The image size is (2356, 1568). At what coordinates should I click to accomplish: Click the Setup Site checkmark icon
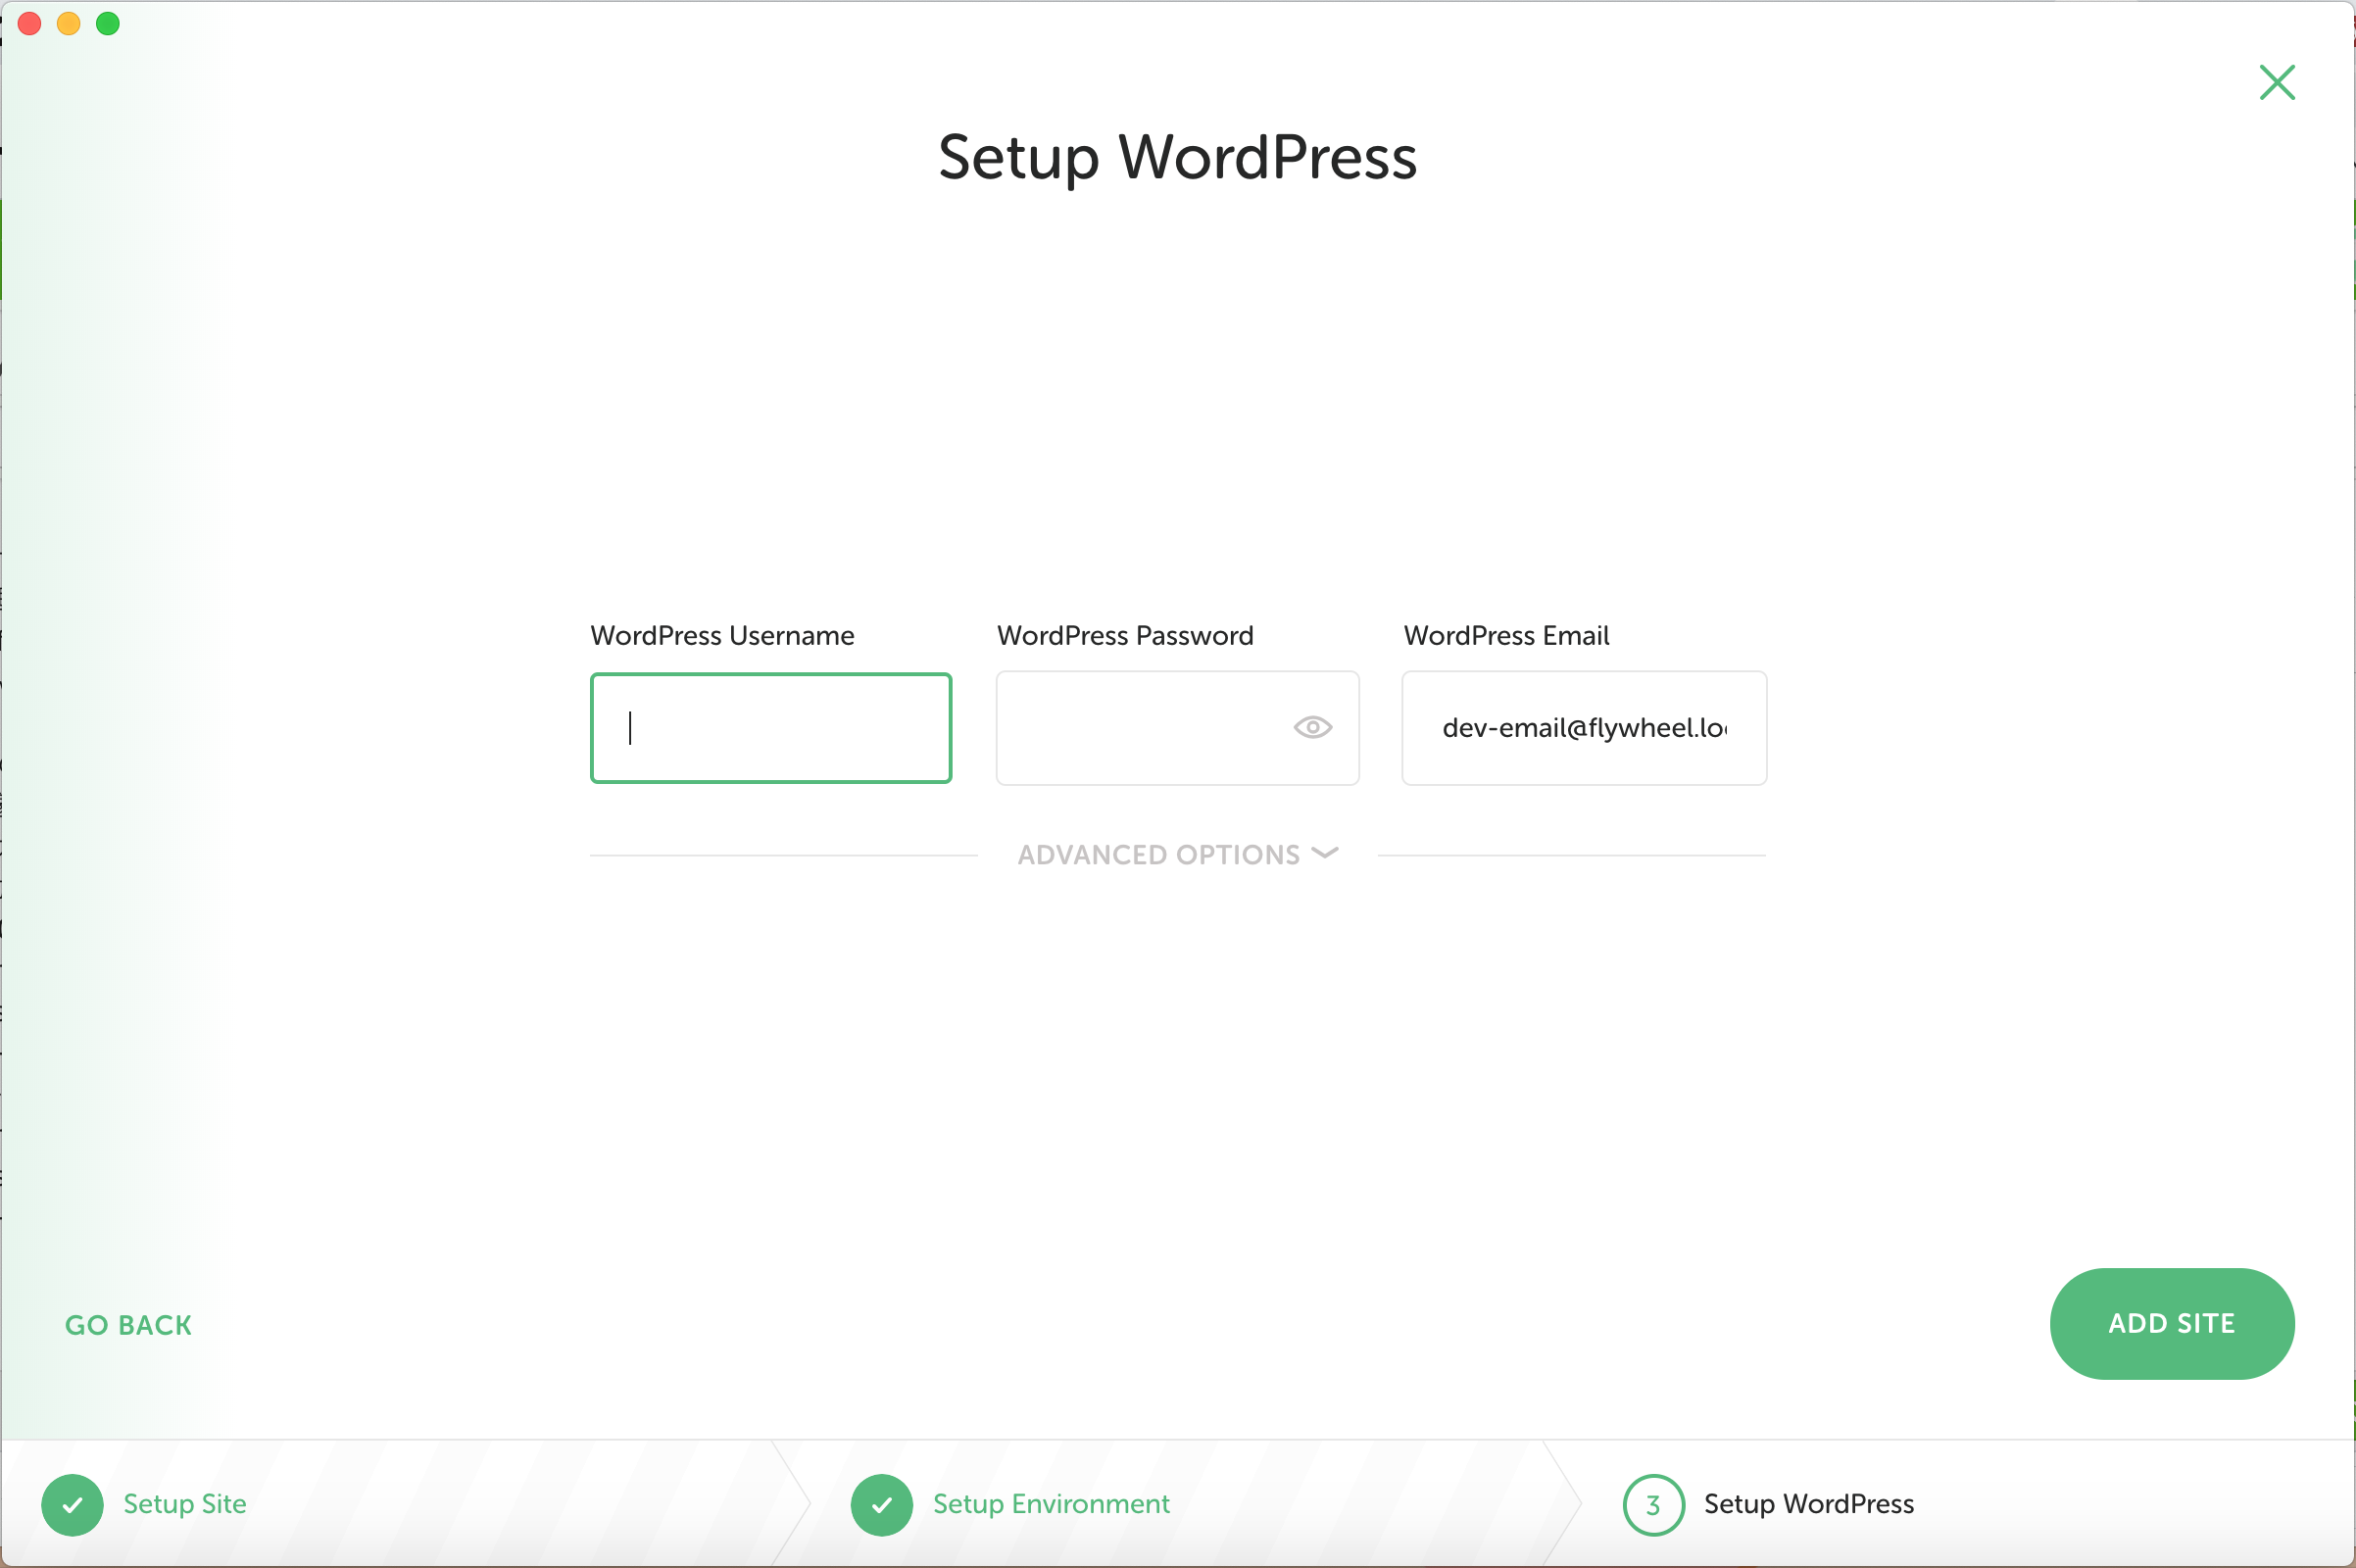pos(72,1504)
